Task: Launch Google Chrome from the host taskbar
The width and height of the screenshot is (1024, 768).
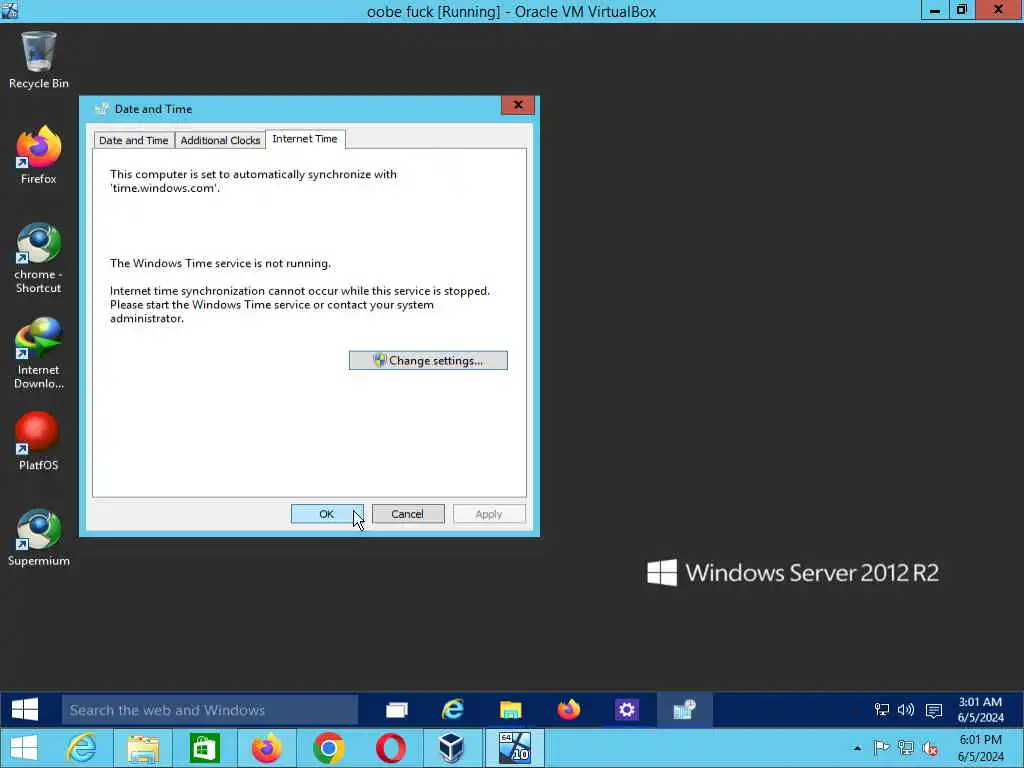Action: click(x=328, y=748)
